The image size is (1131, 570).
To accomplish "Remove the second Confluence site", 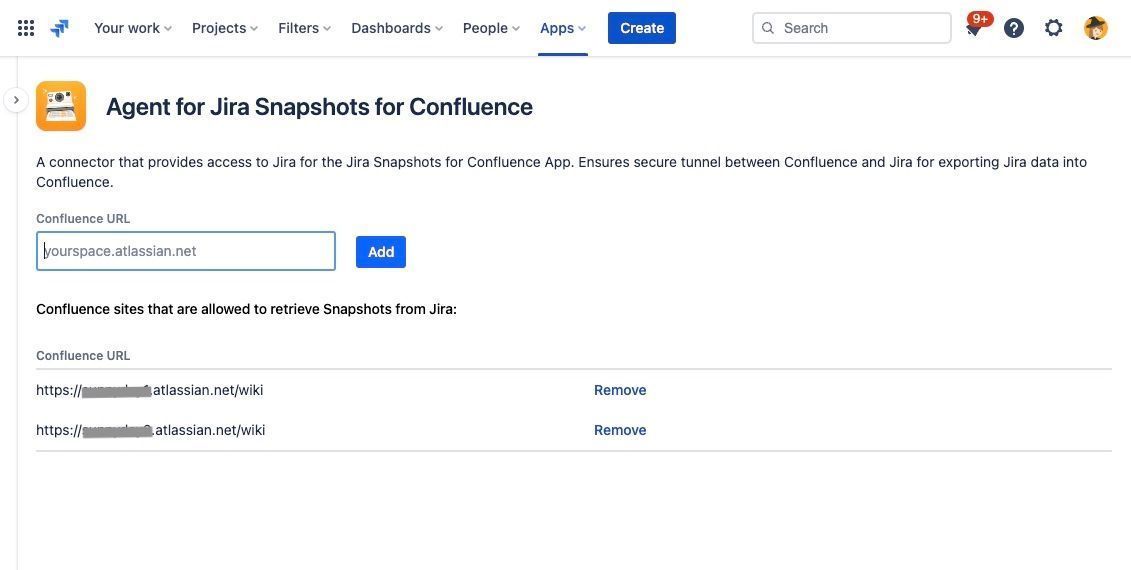I will [620, 430].
